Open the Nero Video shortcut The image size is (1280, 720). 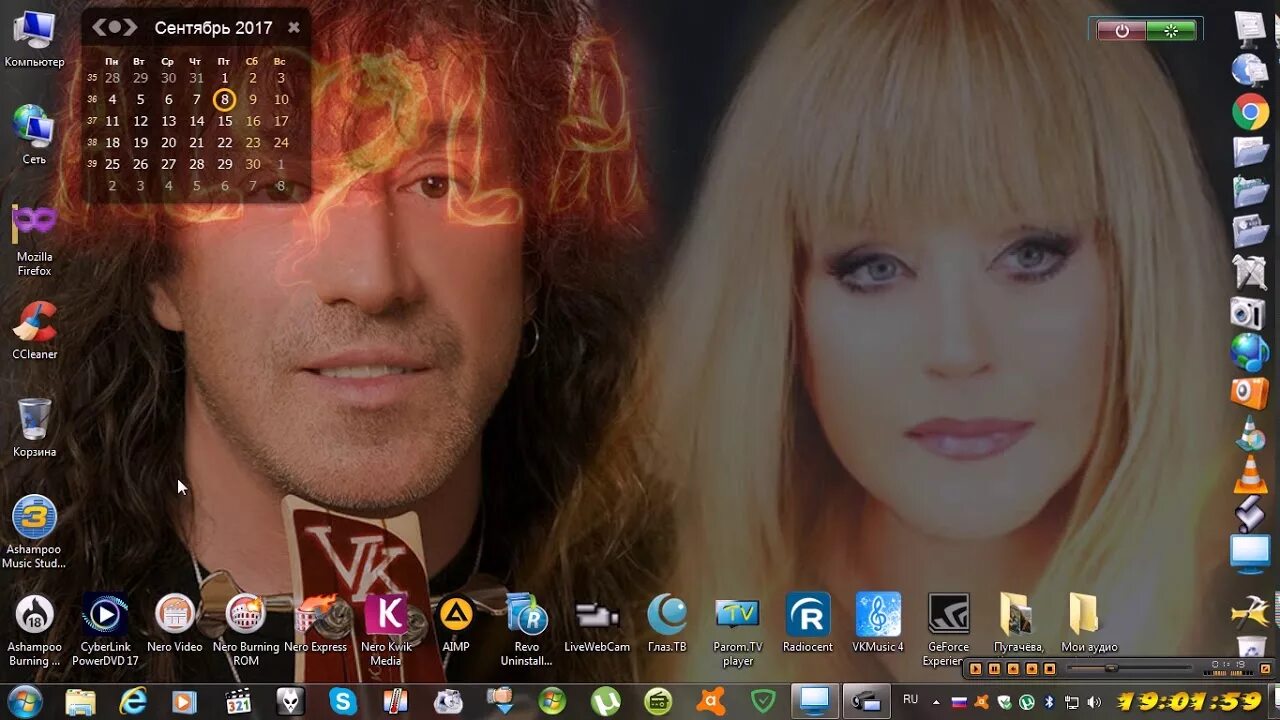tap(175, 624)
